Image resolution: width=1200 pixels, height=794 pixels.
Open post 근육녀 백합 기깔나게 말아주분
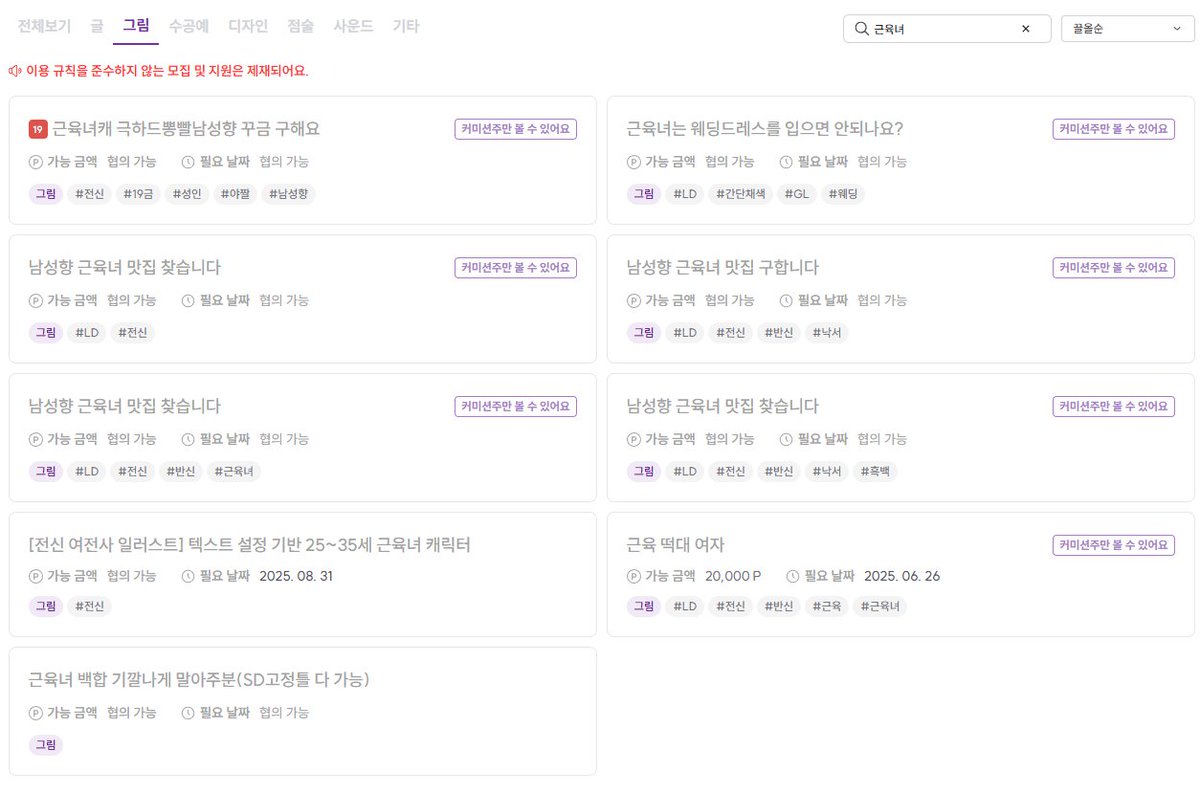(x=200, y=680)
